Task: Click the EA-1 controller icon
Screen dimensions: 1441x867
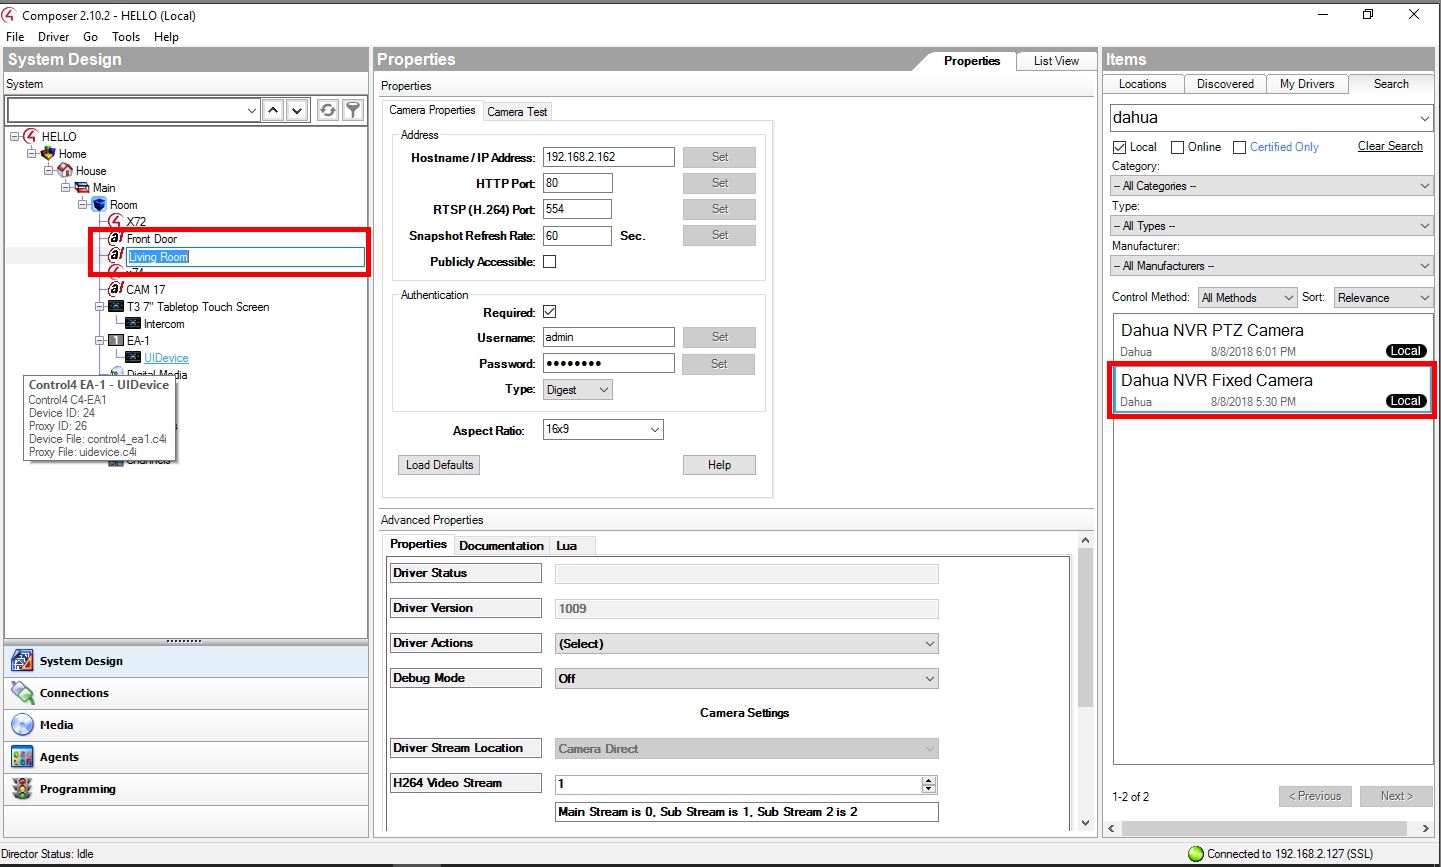Action: coord(116,340)
